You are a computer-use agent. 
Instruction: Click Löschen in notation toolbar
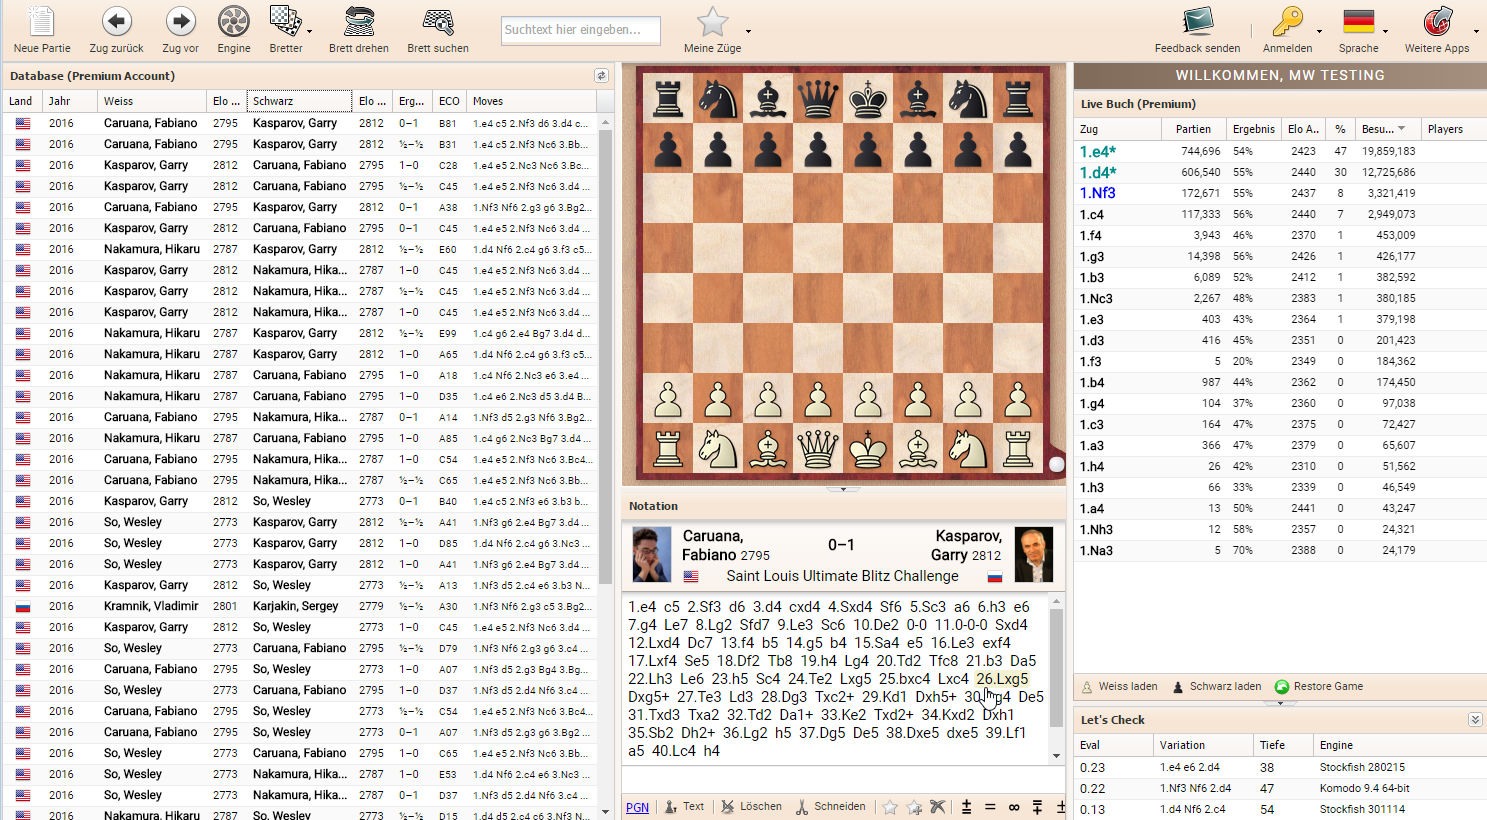click(x=752, y=806)
